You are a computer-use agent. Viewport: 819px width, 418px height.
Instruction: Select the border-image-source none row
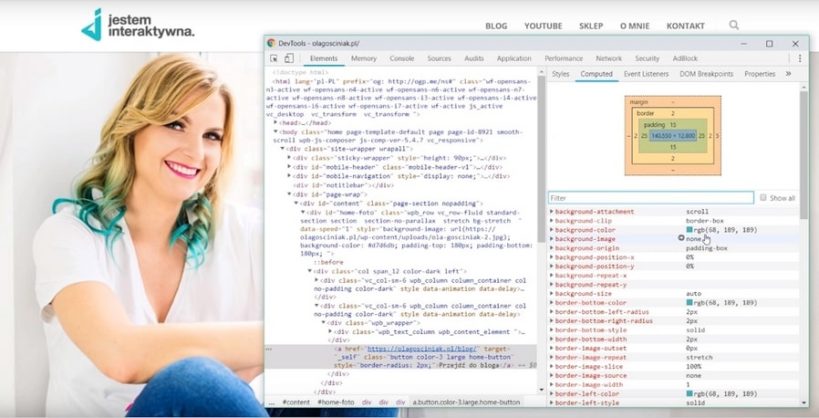pyautogui.click(x=673, y=375)
